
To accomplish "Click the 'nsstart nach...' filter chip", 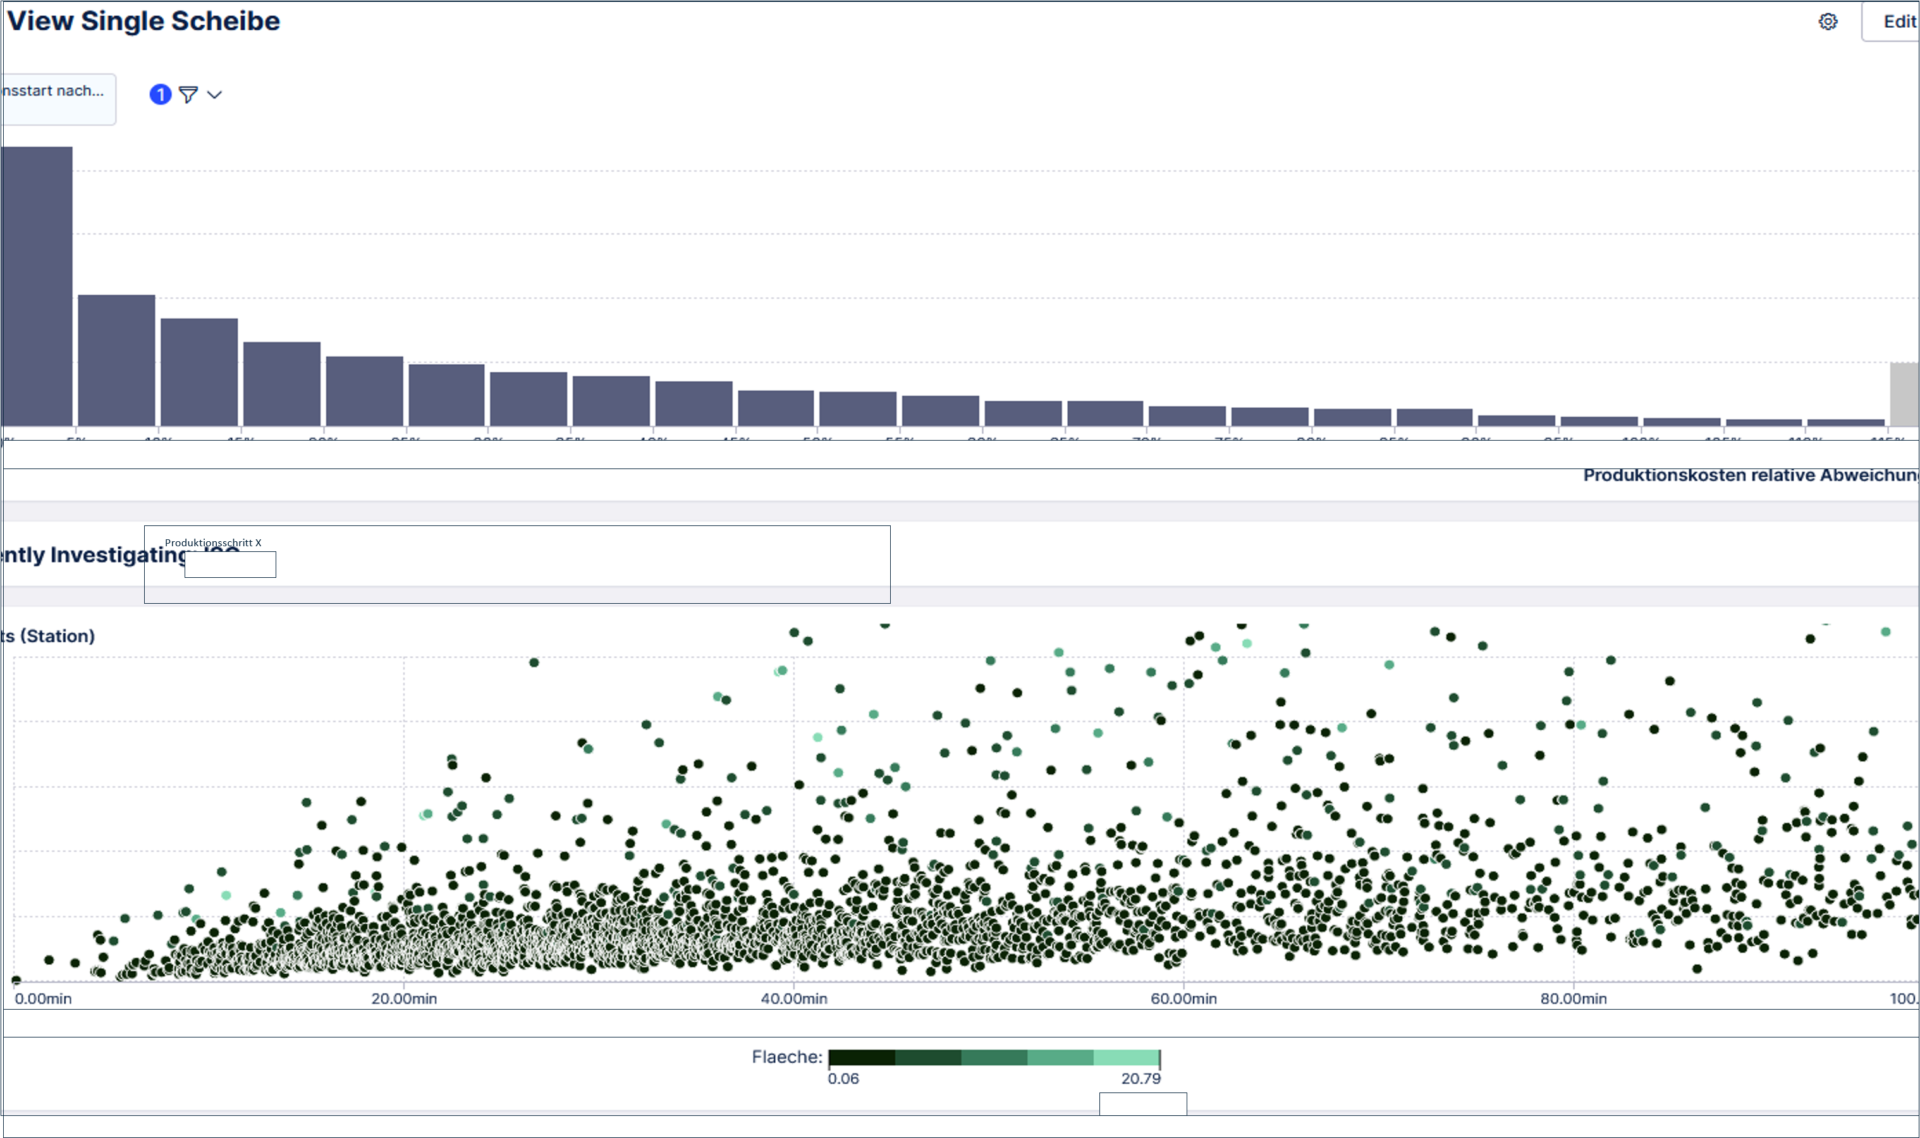I will pyautogui.click(x=58, y=98).
